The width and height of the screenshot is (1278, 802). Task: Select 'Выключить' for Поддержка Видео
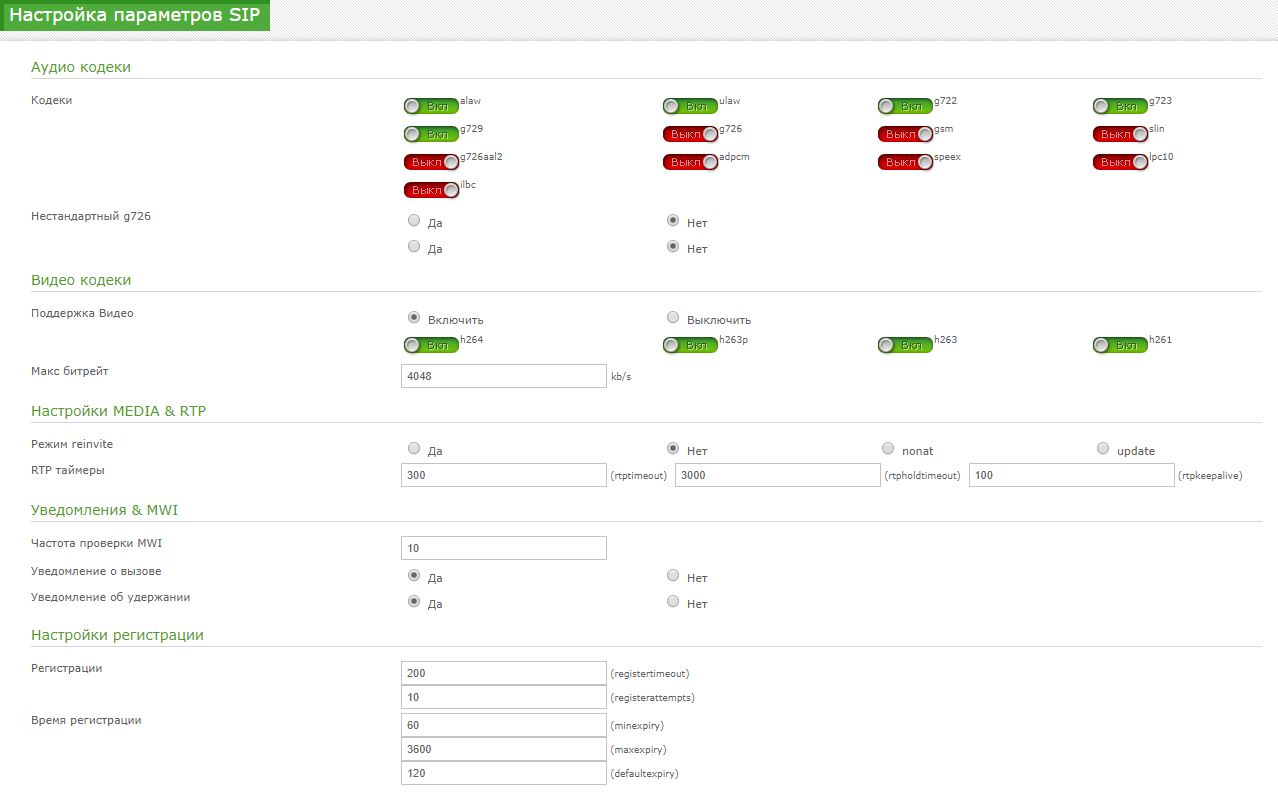[673, 318]
